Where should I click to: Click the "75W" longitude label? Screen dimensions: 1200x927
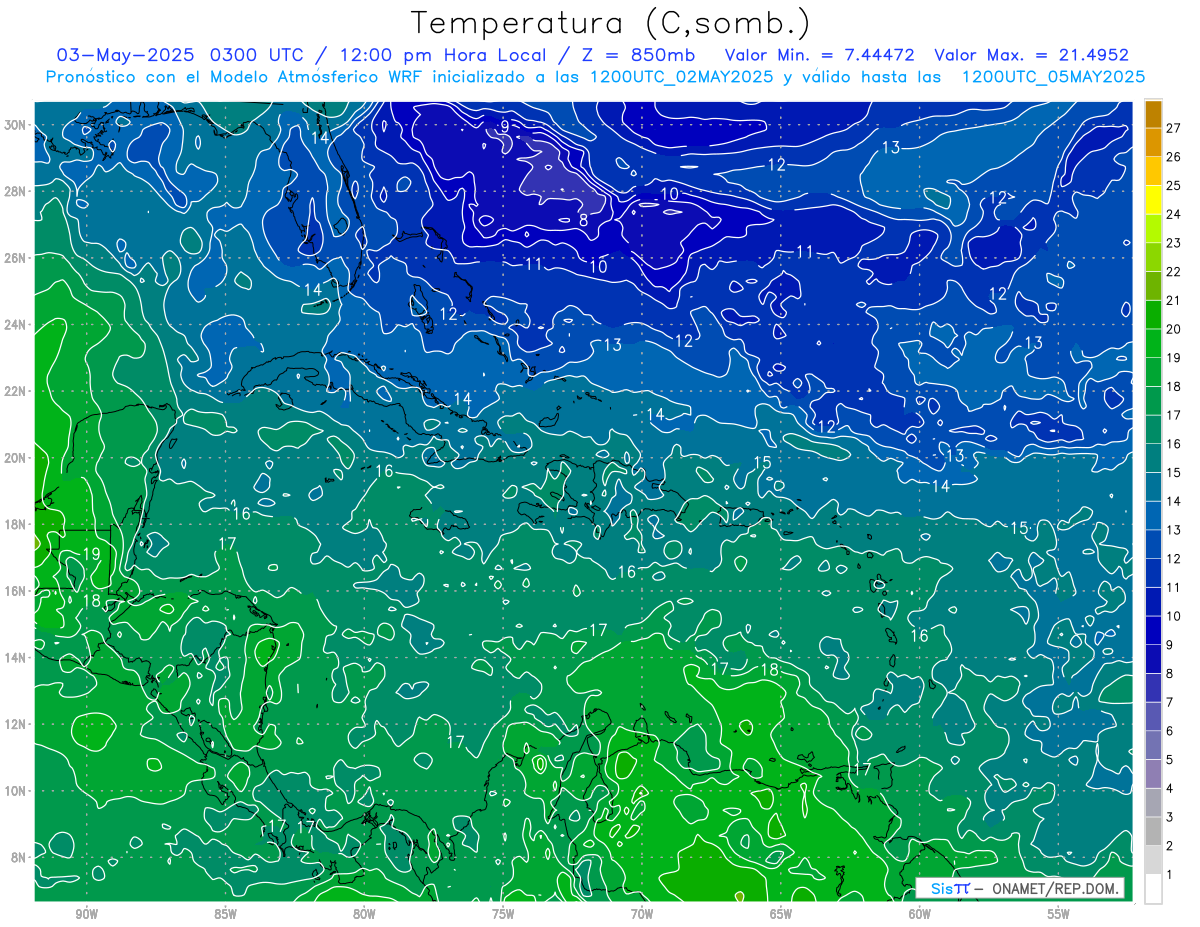(x=503, y=914)
